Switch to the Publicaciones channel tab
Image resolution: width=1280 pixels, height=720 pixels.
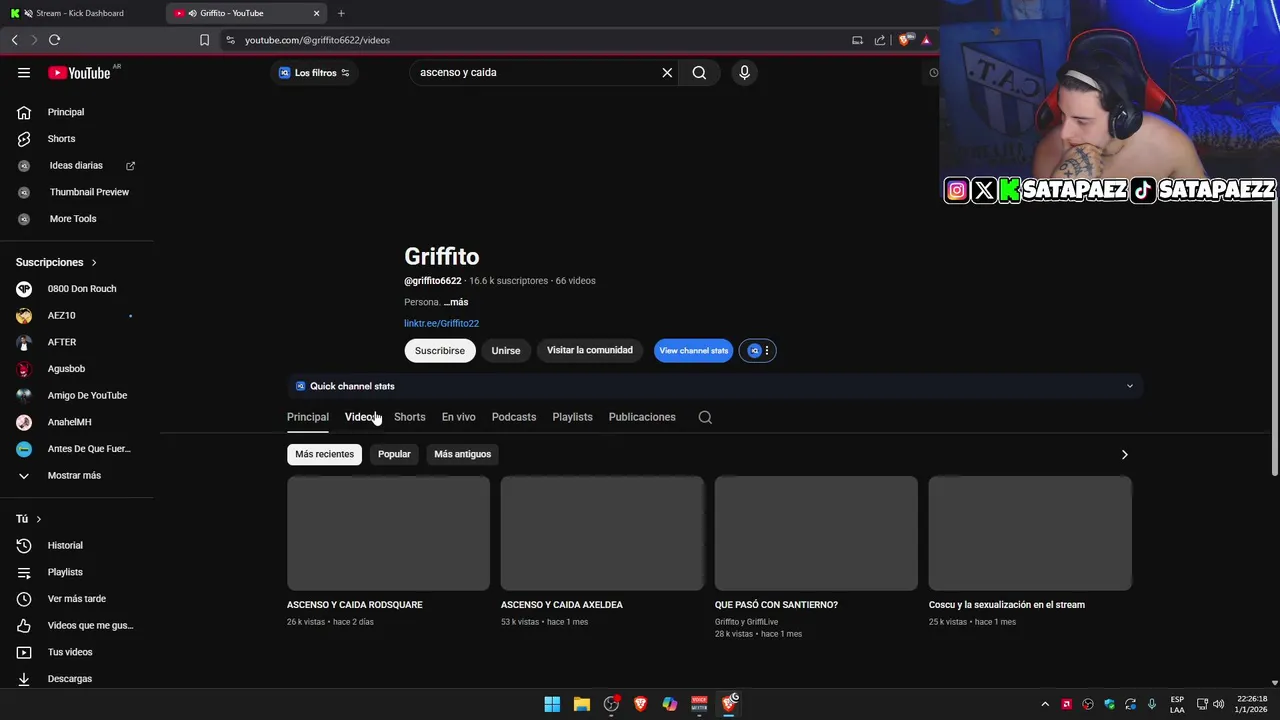click(x=642, y=417)
